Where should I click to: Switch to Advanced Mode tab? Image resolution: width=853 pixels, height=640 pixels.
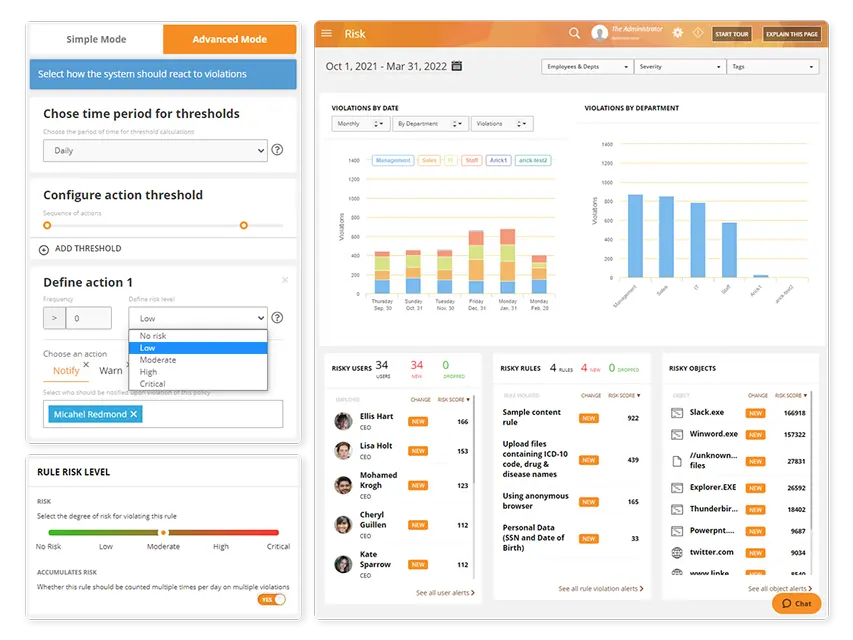click(x=230, y=39)
